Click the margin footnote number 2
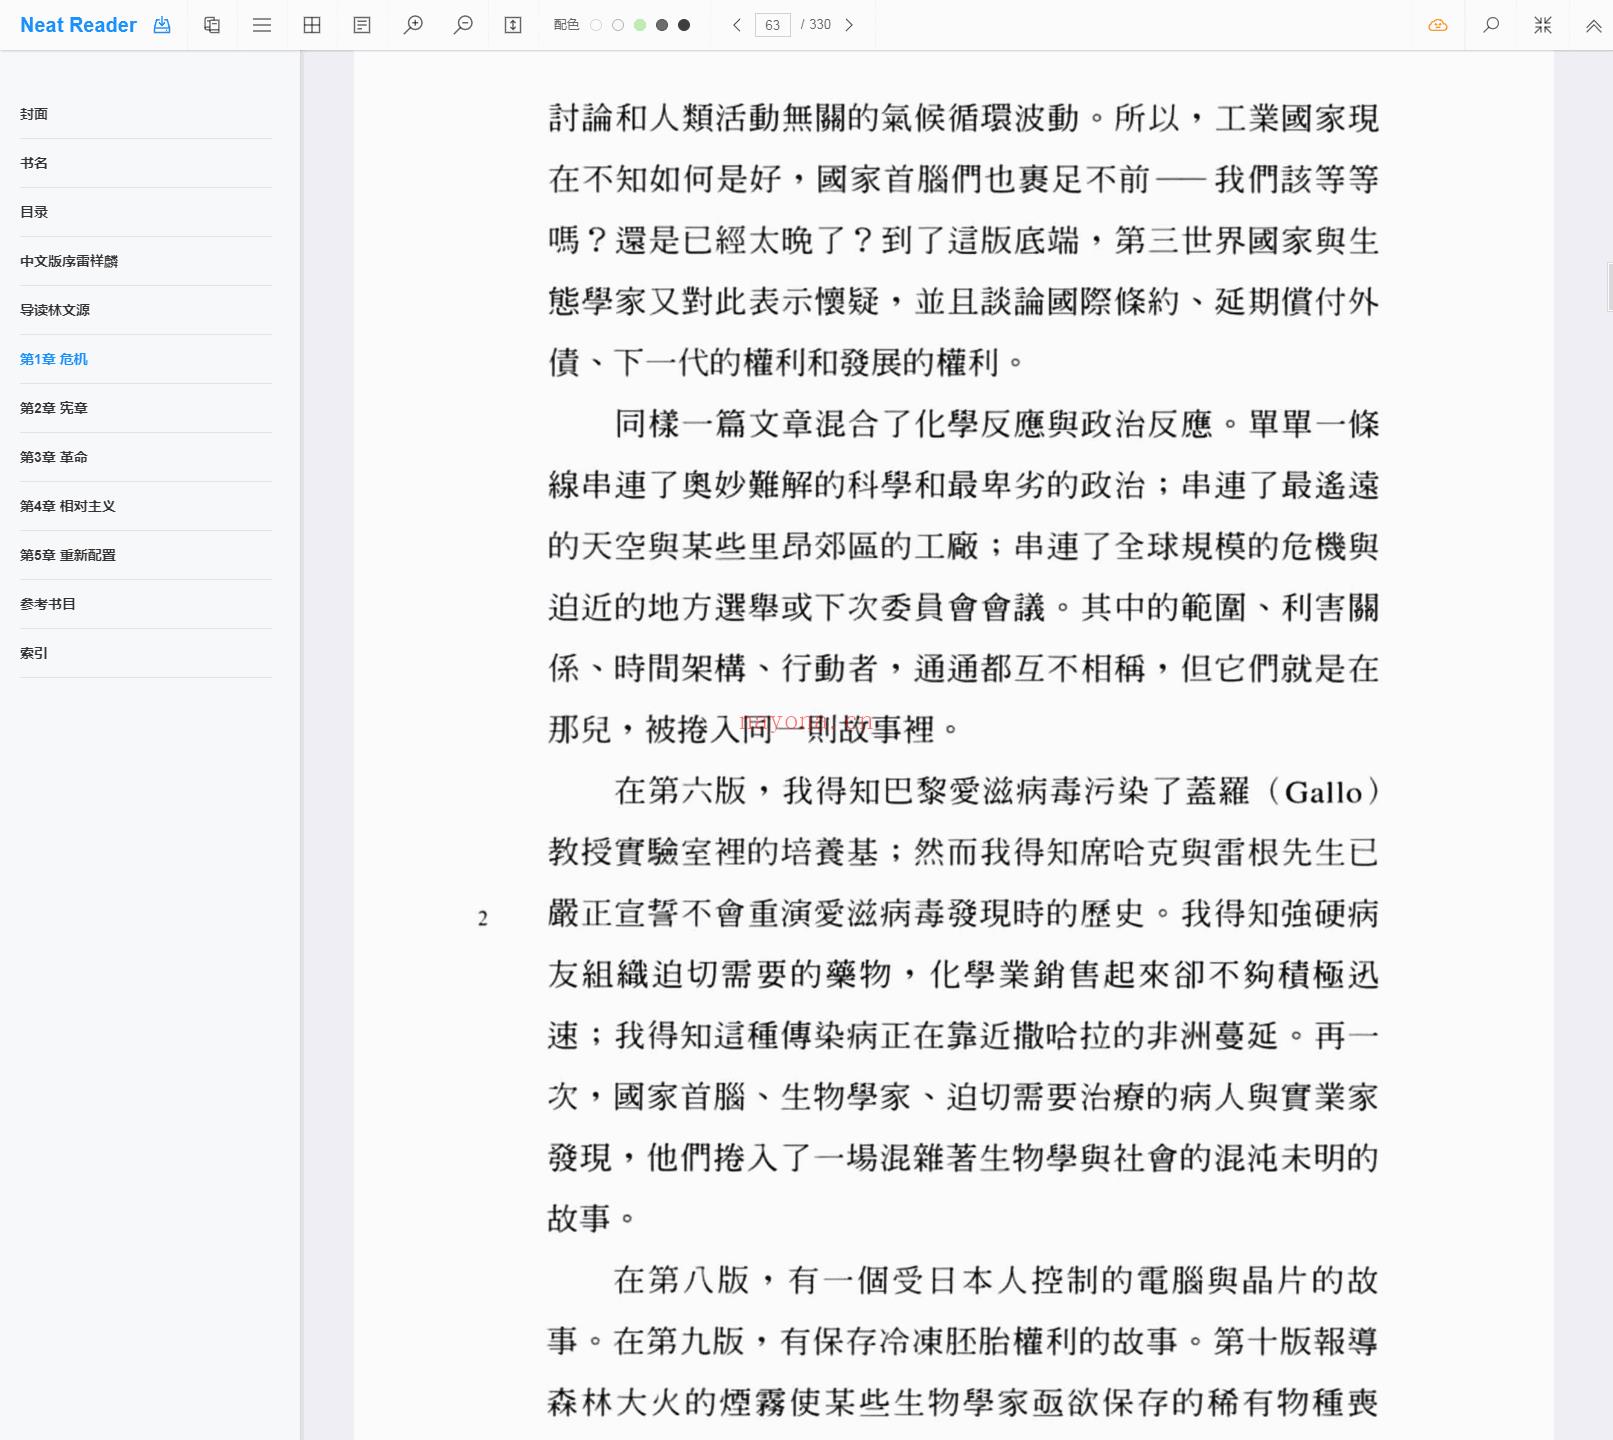Image resolution: width=1613 pixels, height=1440 pixels. [x=483, y=918]
